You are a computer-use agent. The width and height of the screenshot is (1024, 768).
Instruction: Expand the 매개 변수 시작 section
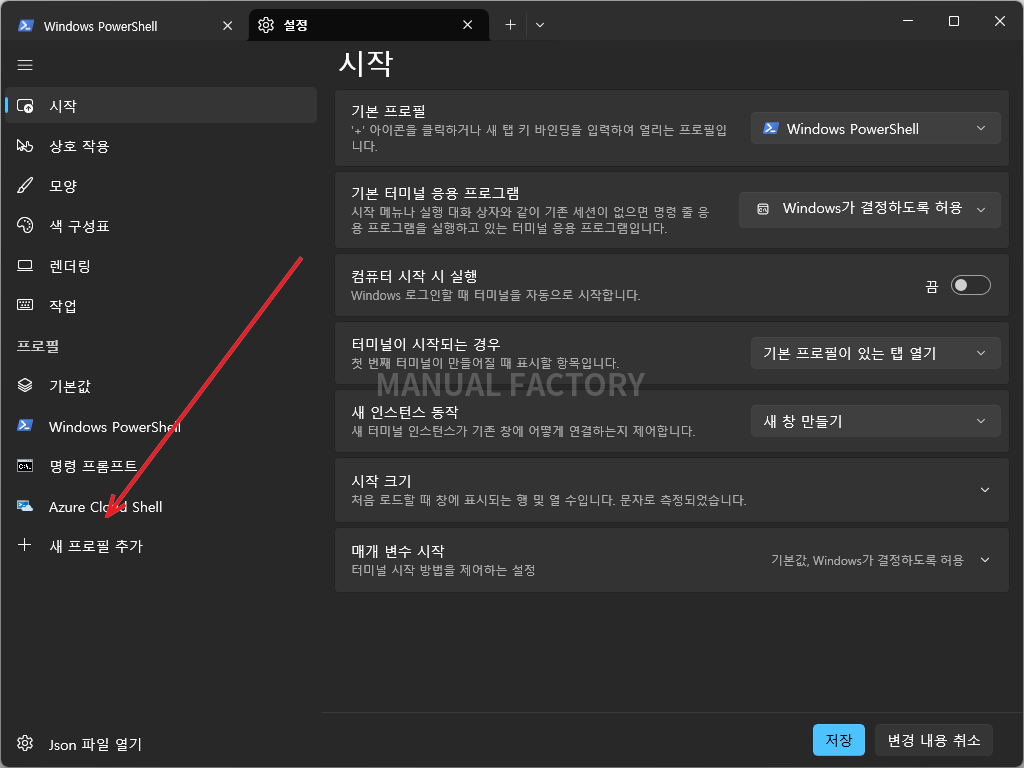tap(671, 560)
